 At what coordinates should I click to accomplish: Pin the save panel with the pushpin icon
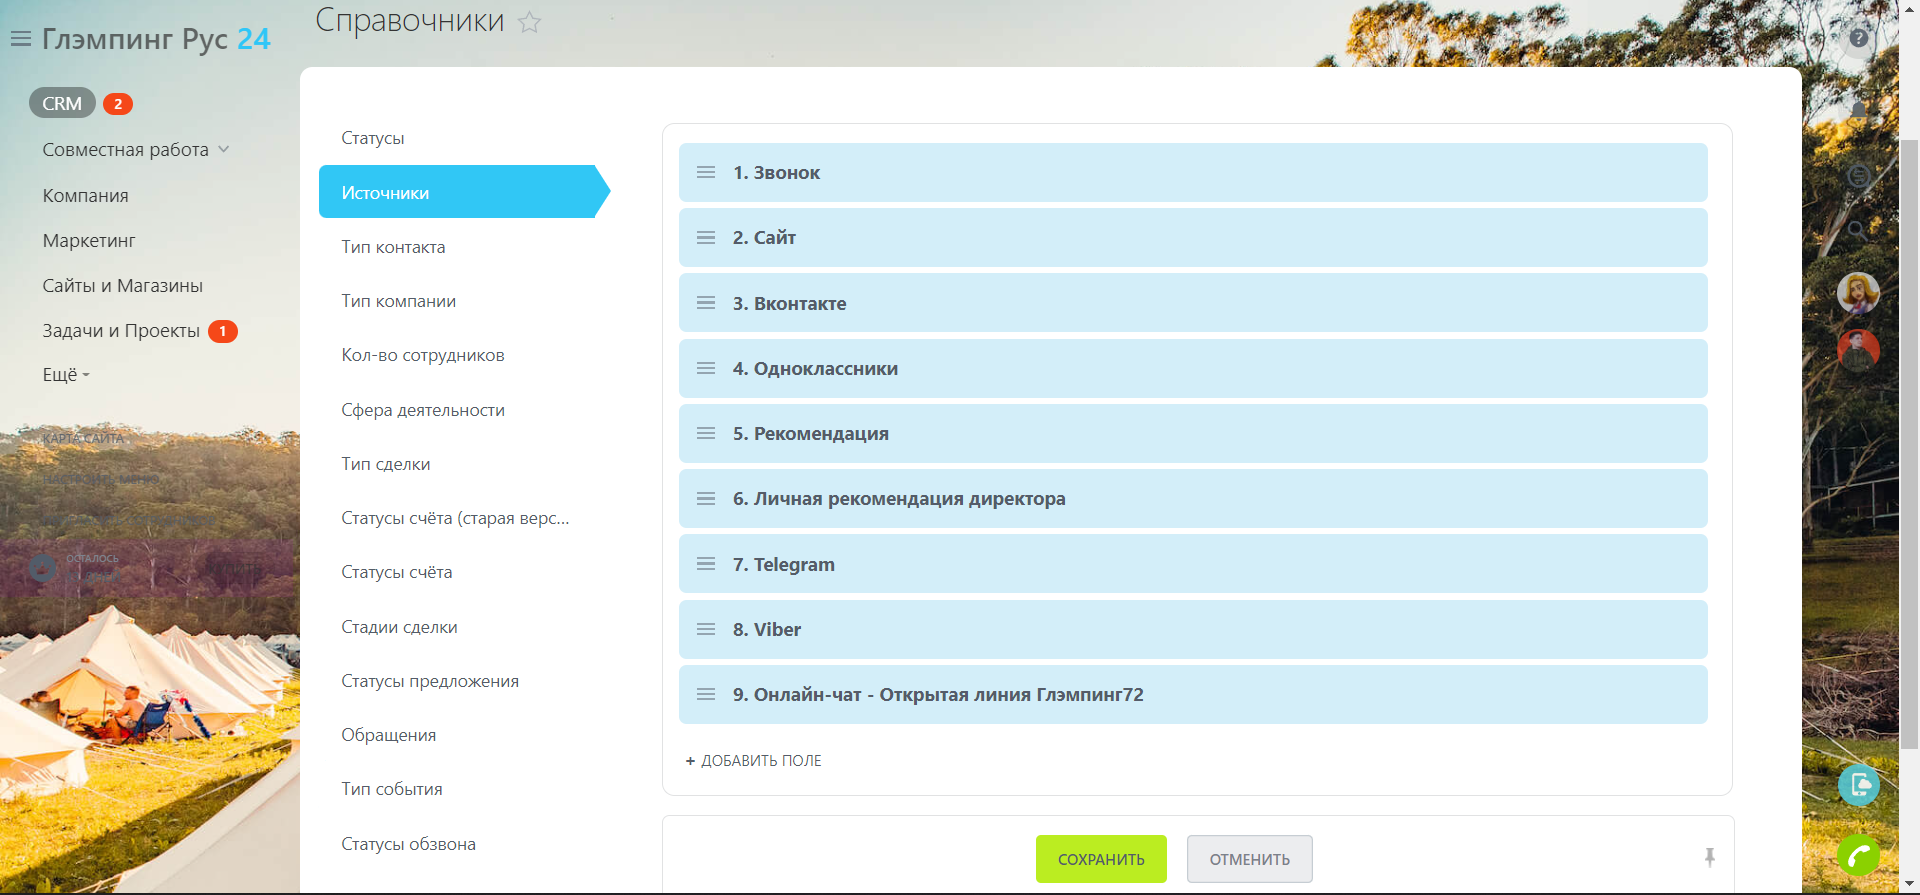(1710, 857)
